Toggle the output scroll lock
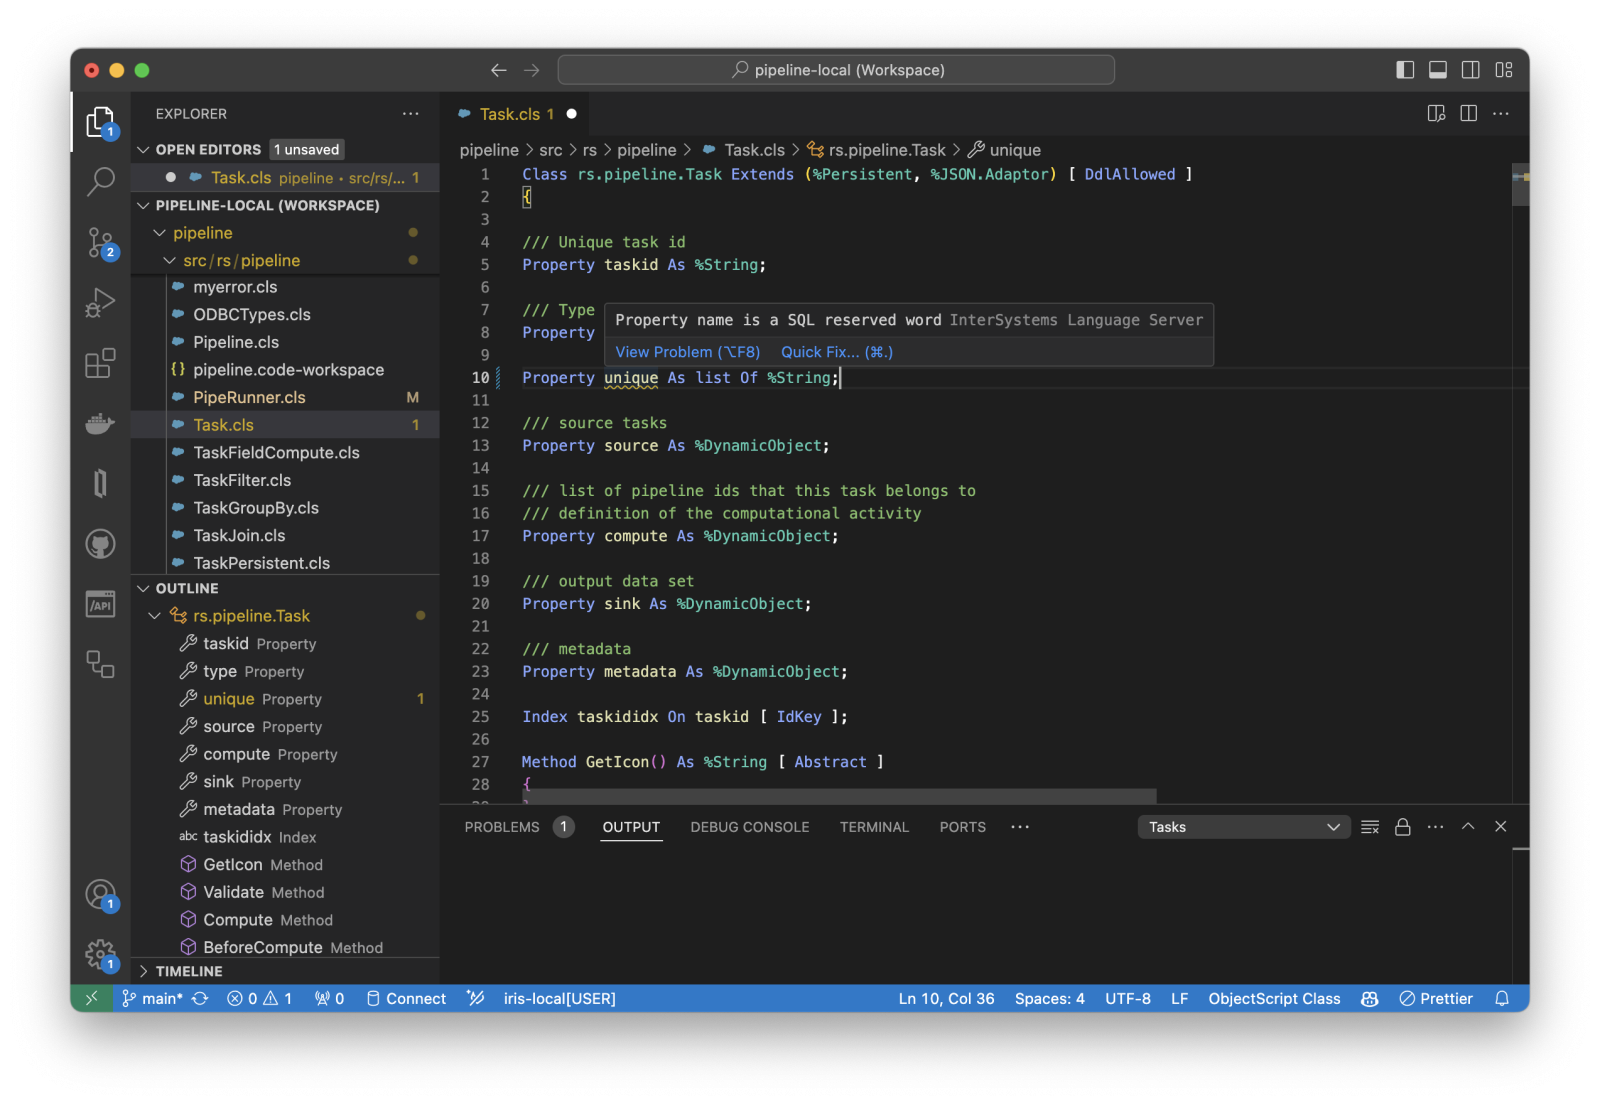Screen dimensions: 1600x1105 tap(1403, 827)
